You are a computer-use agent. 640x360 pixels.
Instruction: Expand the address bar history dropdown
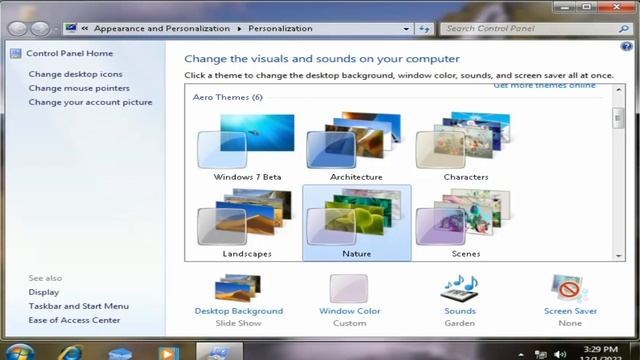click(x=406, y=29)
